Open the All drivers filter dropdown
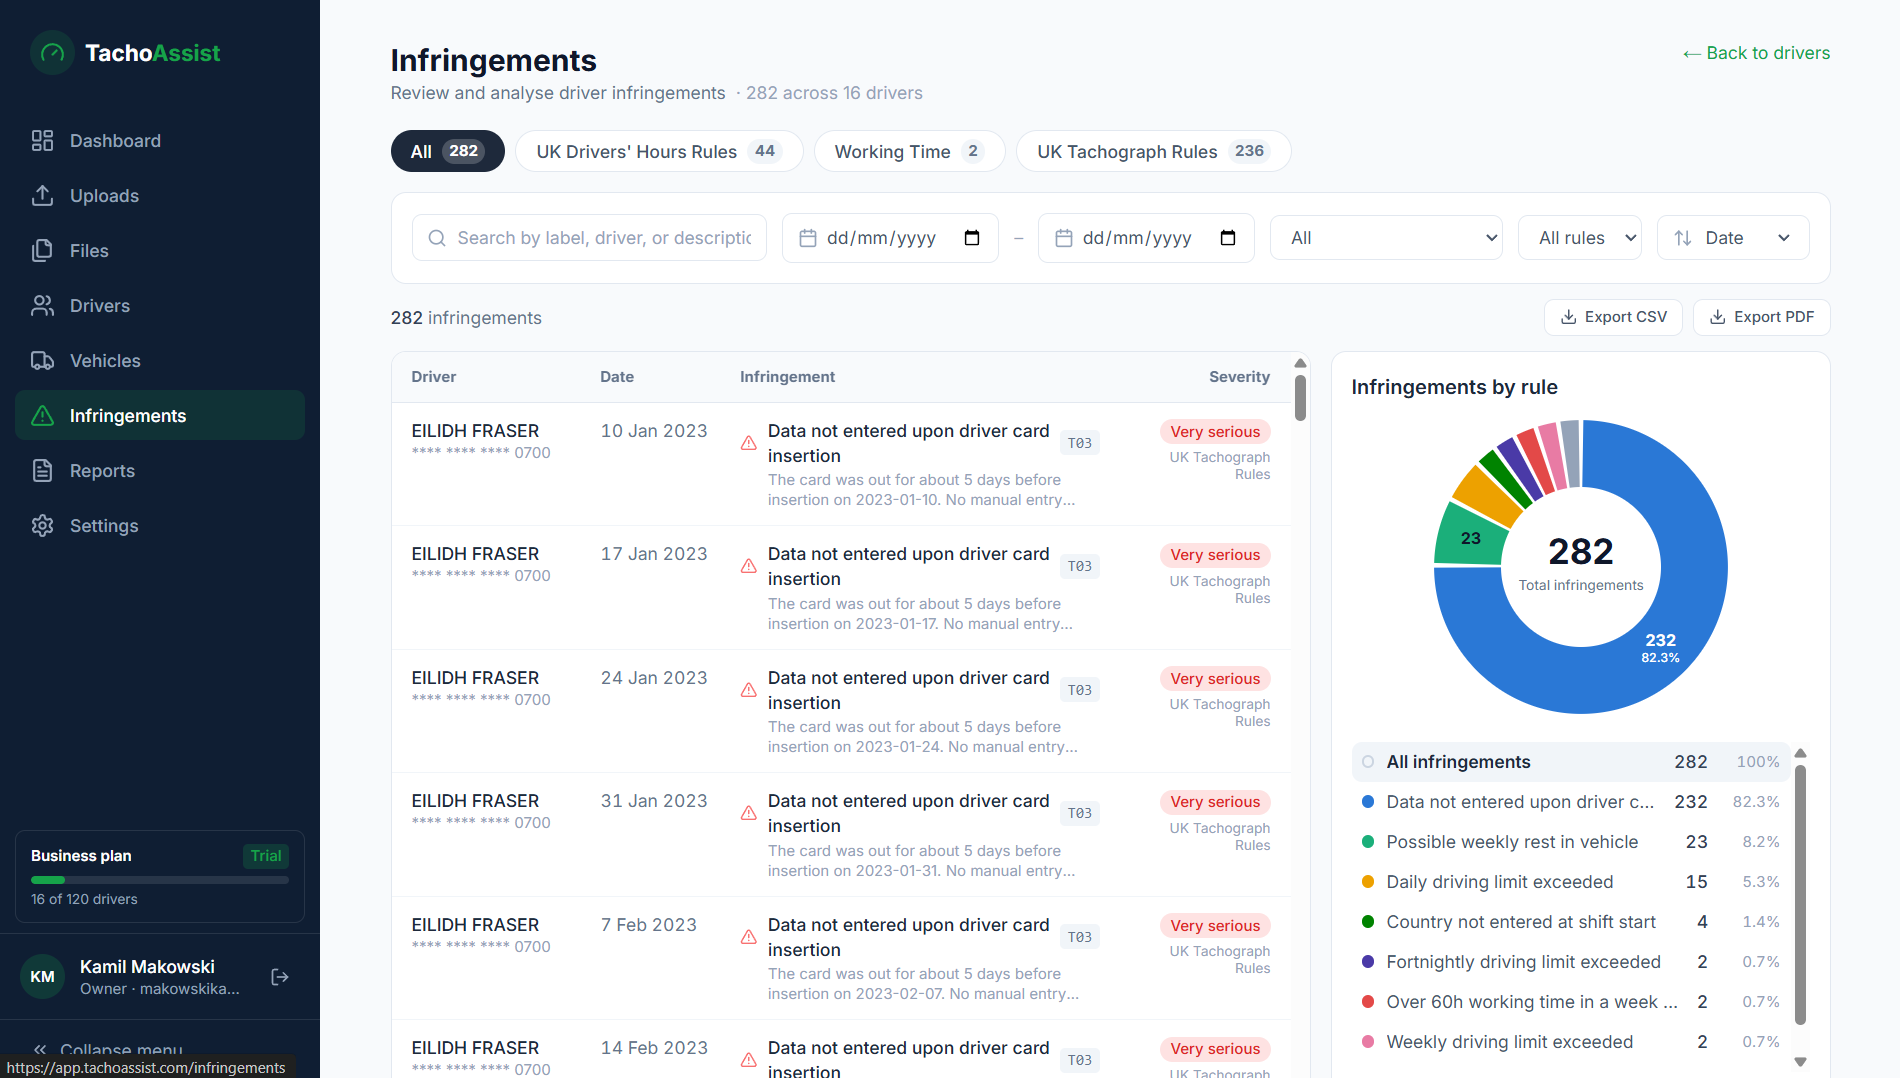This screenshot has height=1078, width=1900. (1386, 238)
